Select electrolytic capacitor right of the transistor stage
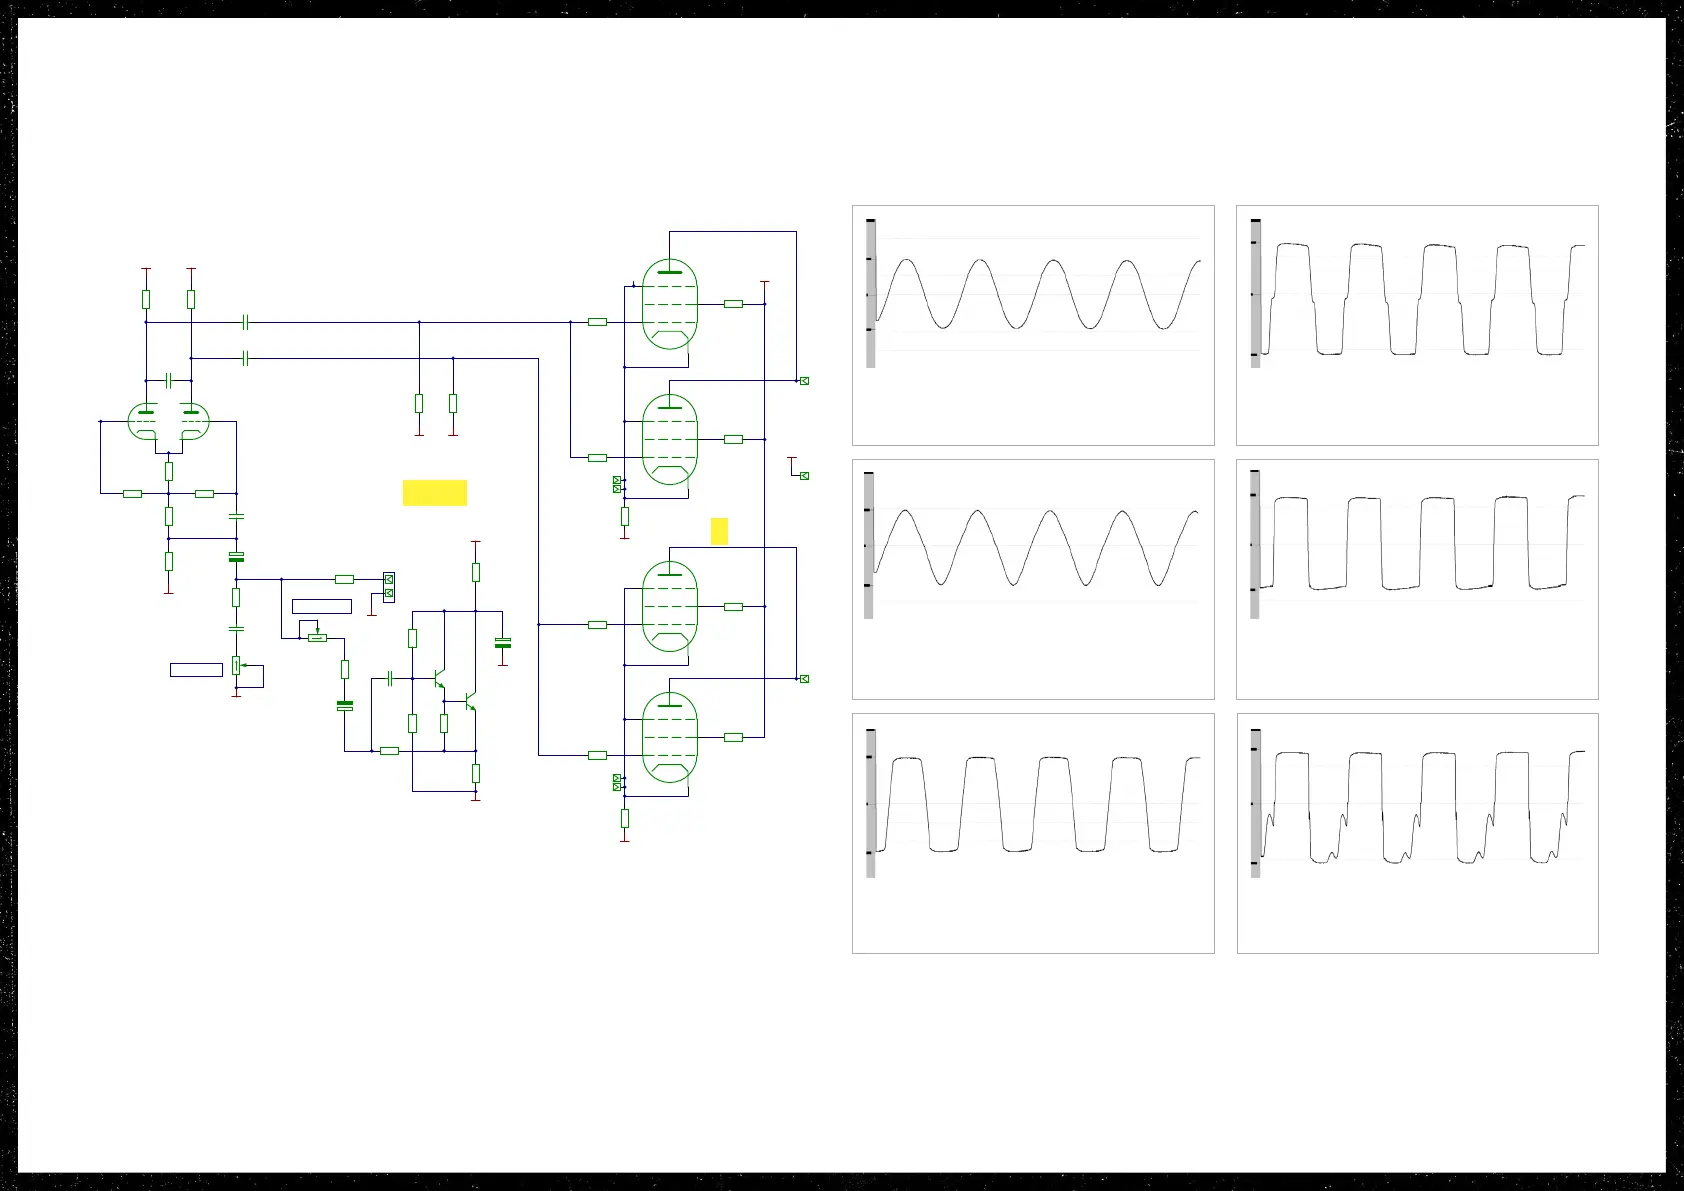Image resolution: width=1684 pixels, height=1191 pixels. tap(503, 643)
